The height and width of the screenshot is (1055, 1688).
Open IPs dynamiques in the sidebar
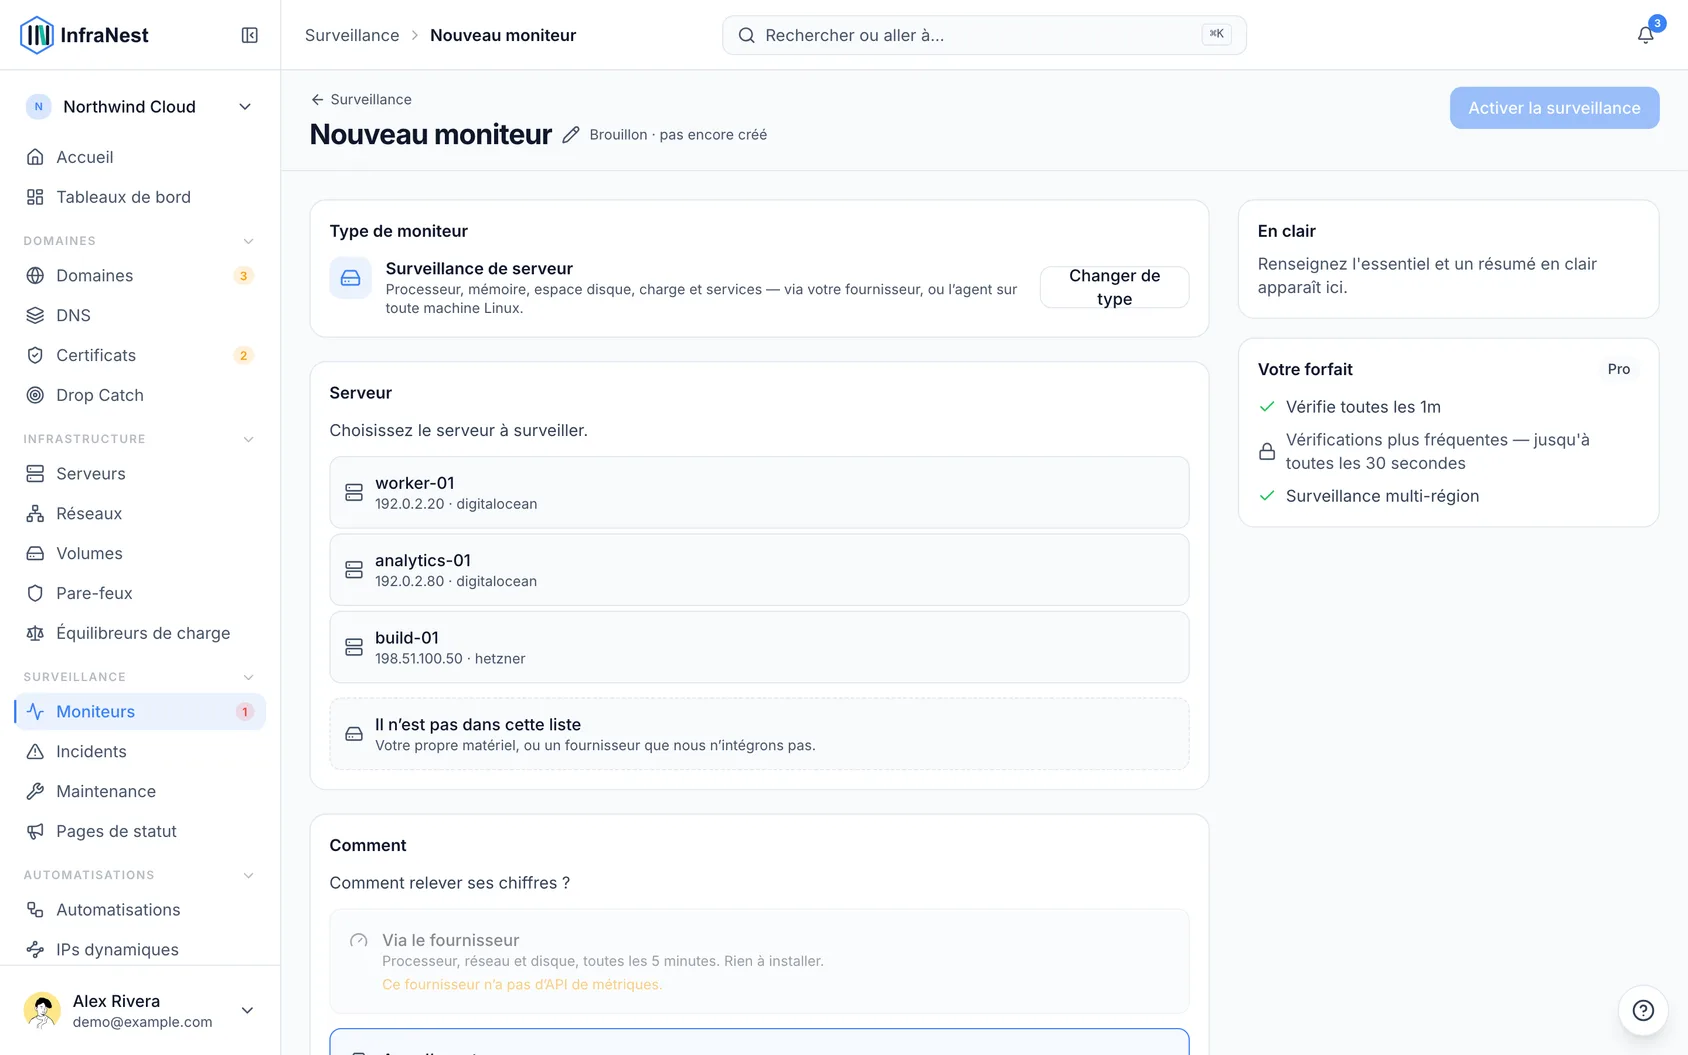(x=140, y=949)
